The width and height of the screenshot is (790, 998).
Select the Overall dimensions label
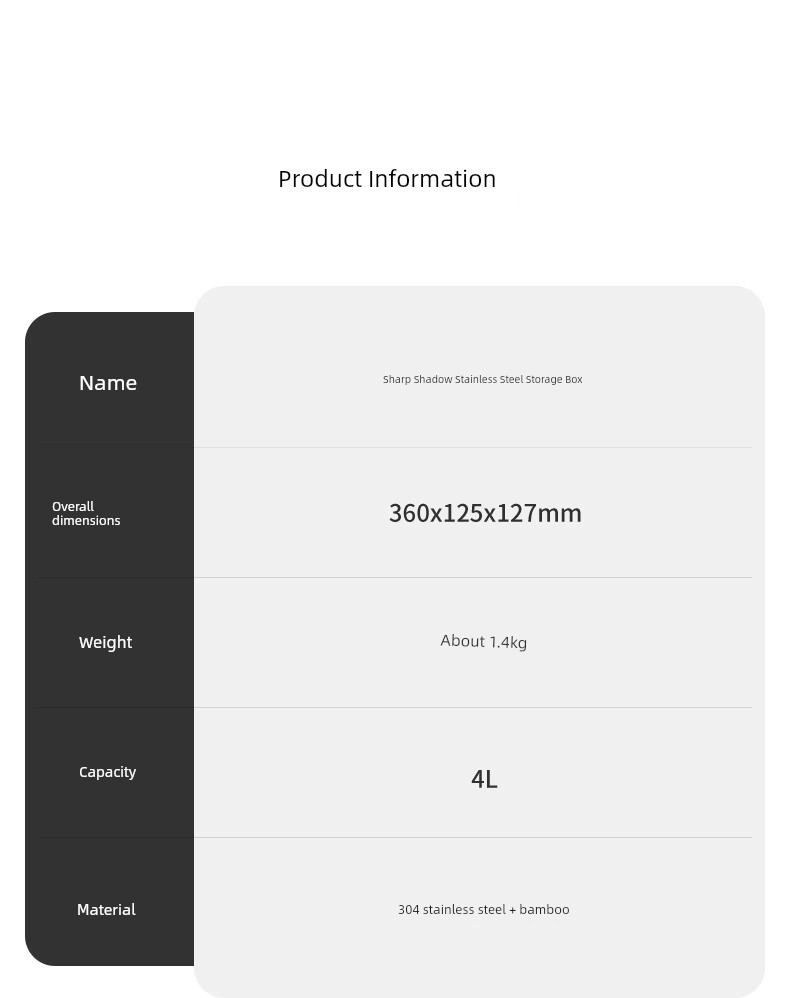[86, 513]
